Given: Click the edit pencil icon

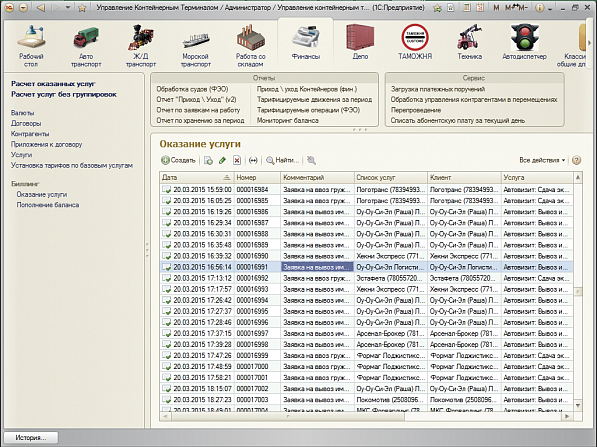Looking at the screenshot, I should pos(222,161).
